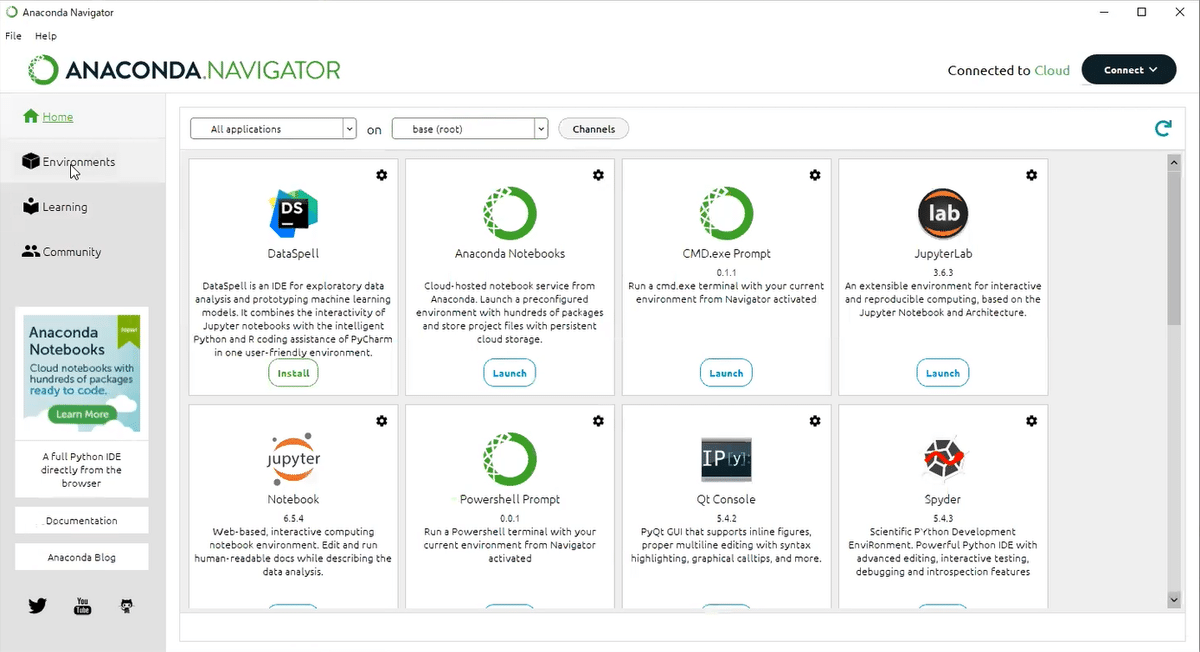Launch CMD.exe Prompt

point(726,373)
